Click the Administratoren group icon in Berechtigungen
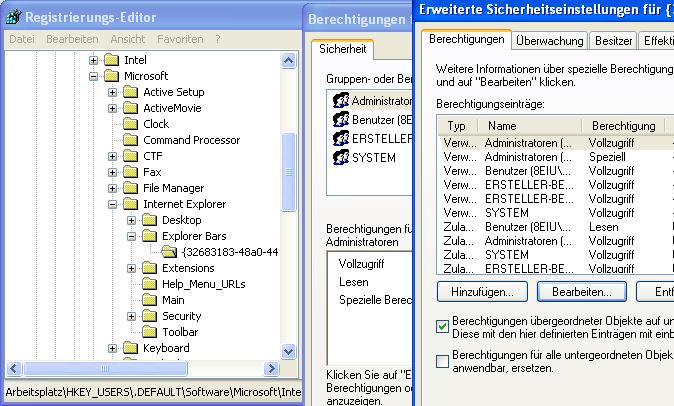This screenshot has height=406, width=674. [x=341, y=100]
